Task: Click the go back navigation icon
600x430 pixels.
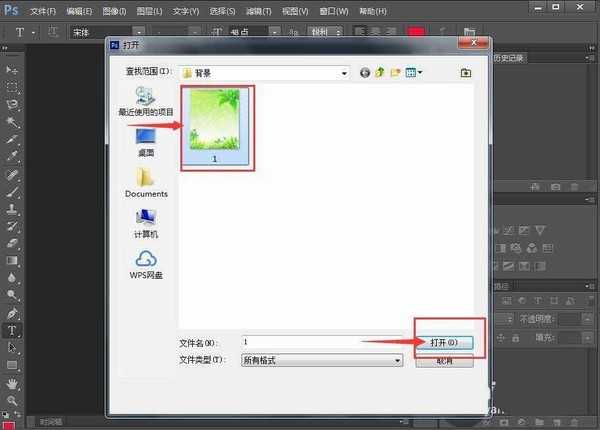Action: click(x=365, y=73)
